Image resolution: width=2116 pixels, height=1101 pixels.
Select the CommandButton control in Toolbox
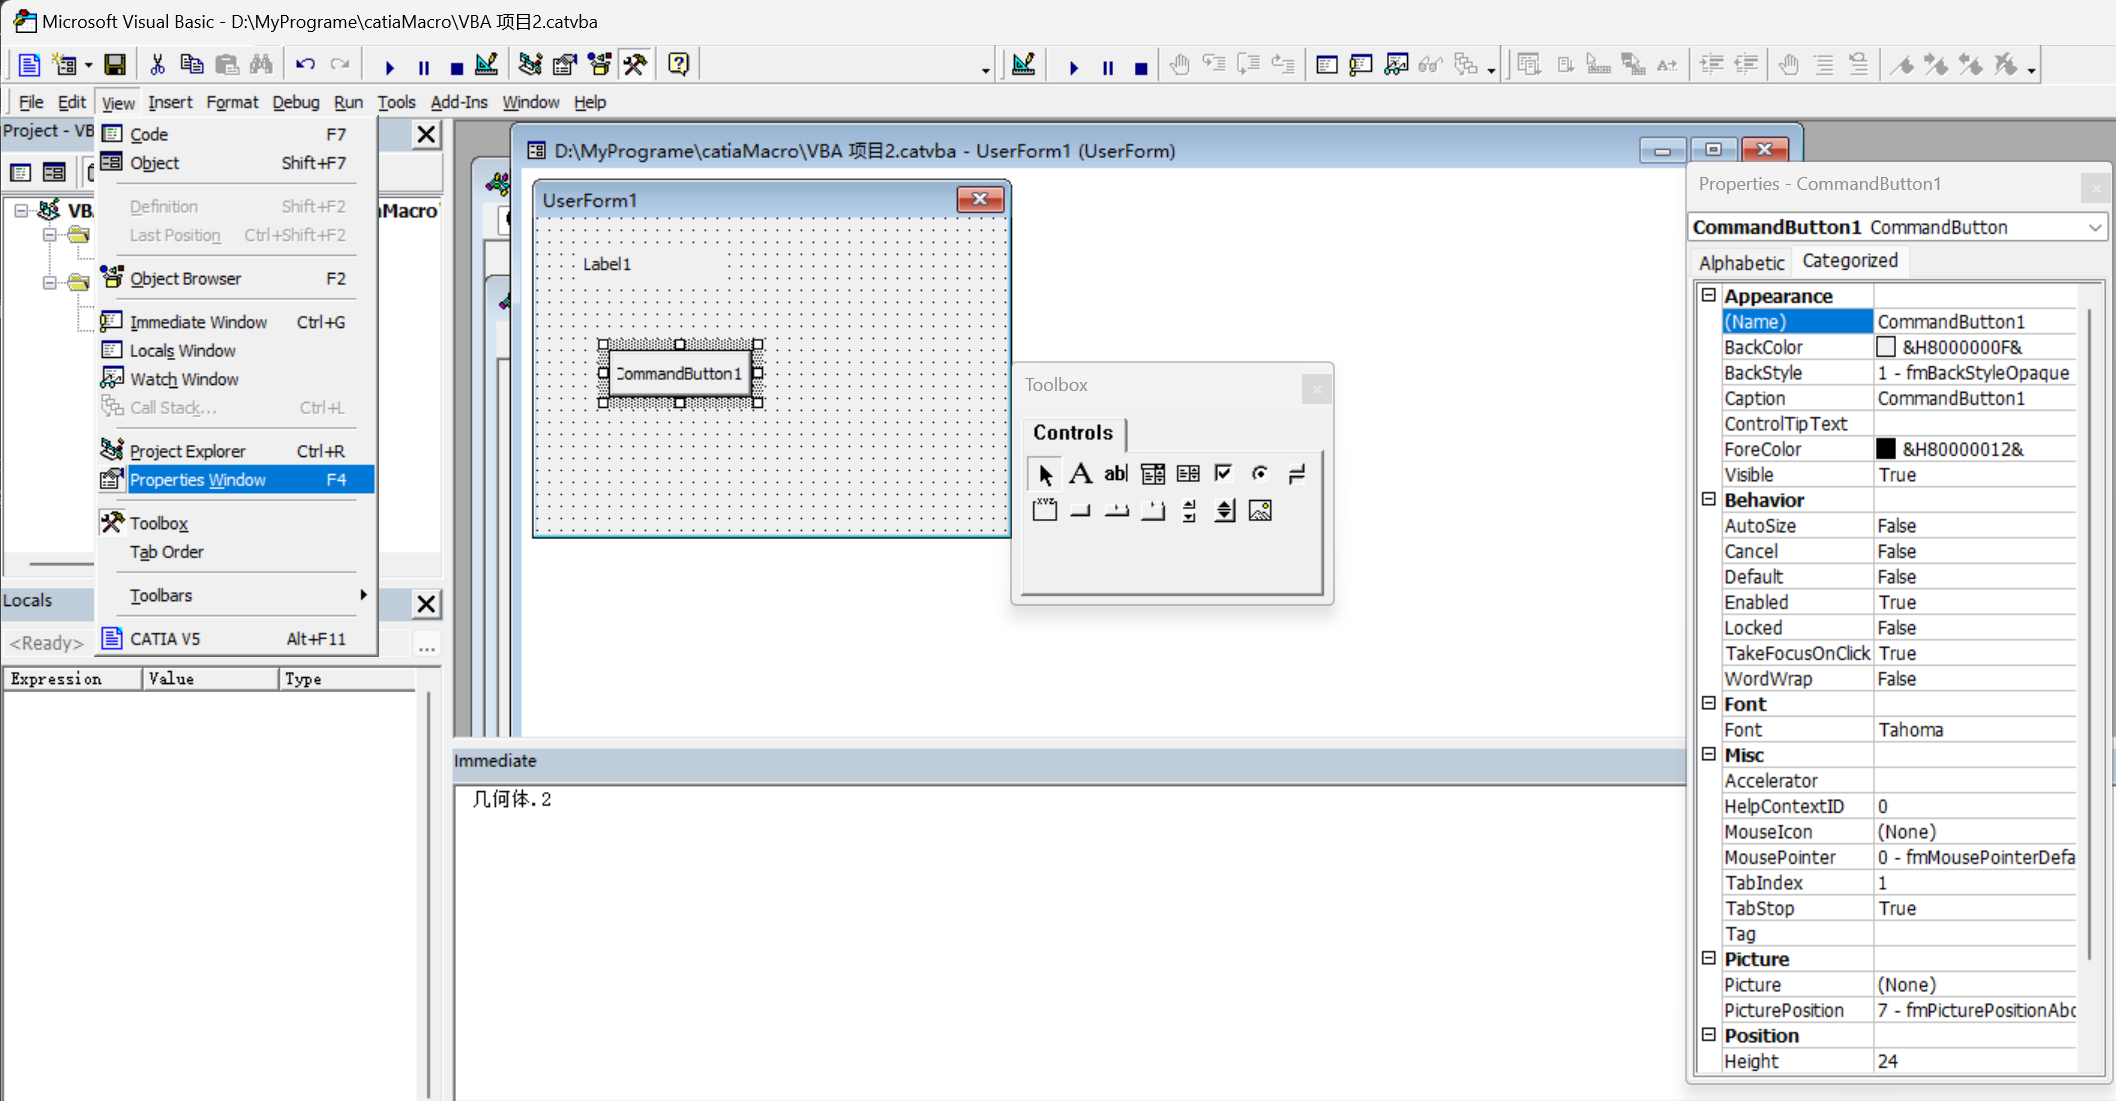[x=1080, y=510]
